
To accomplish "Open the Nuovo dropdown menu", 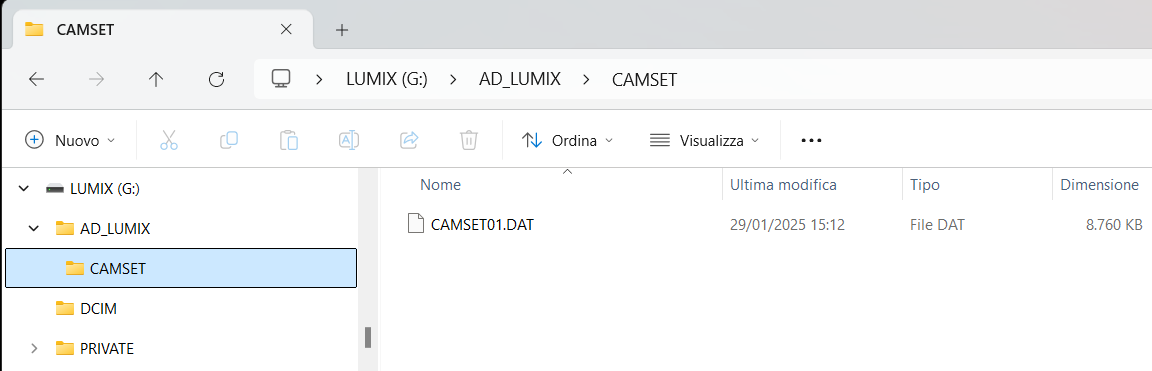I will click(71, 140).
